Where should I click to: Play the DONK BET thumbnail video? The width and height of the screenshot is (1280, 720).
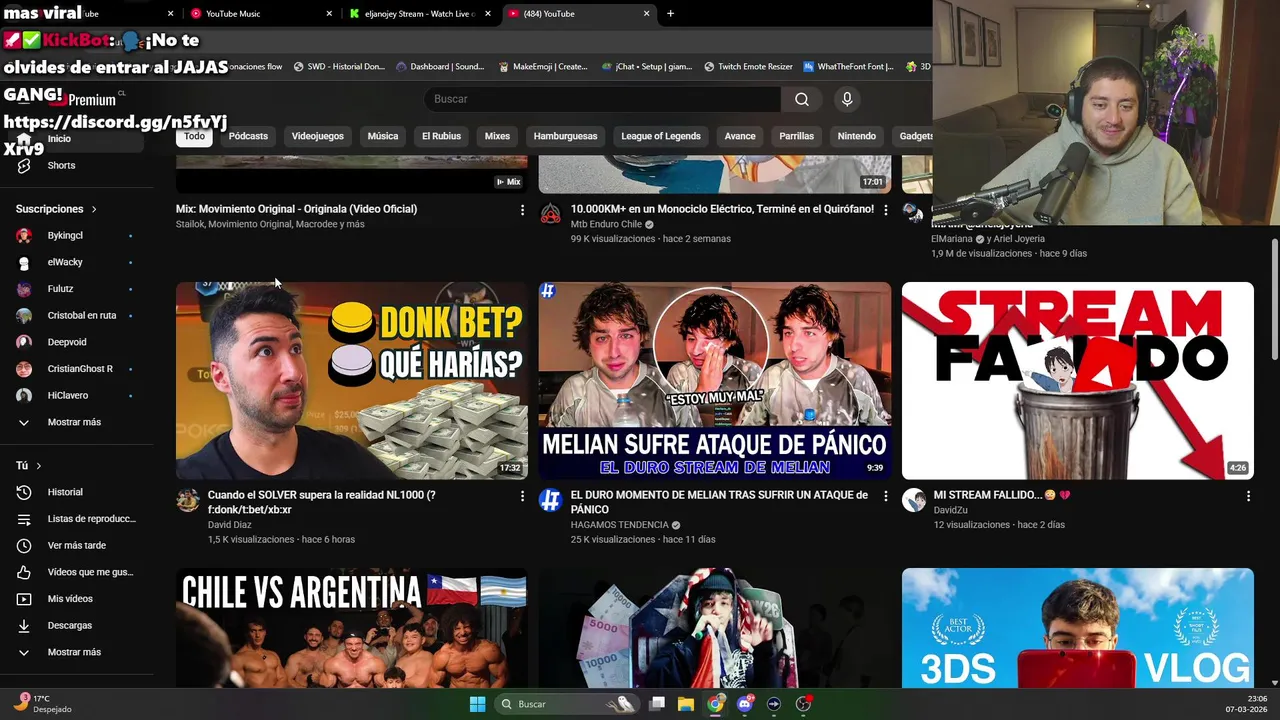pyautogui.click(x=352, y=381)
